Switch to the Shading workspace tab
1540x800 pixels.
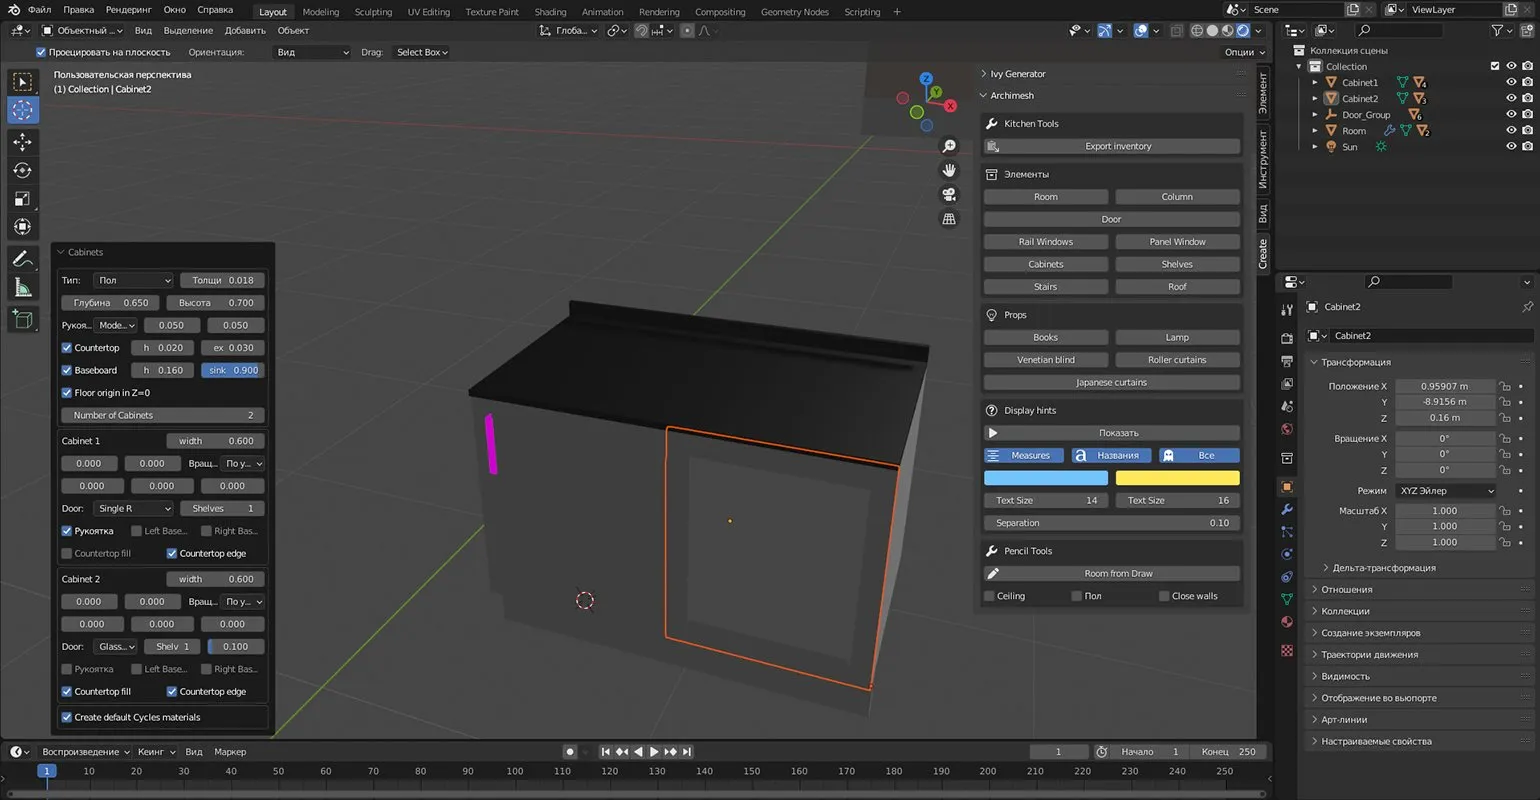point(550,12)
